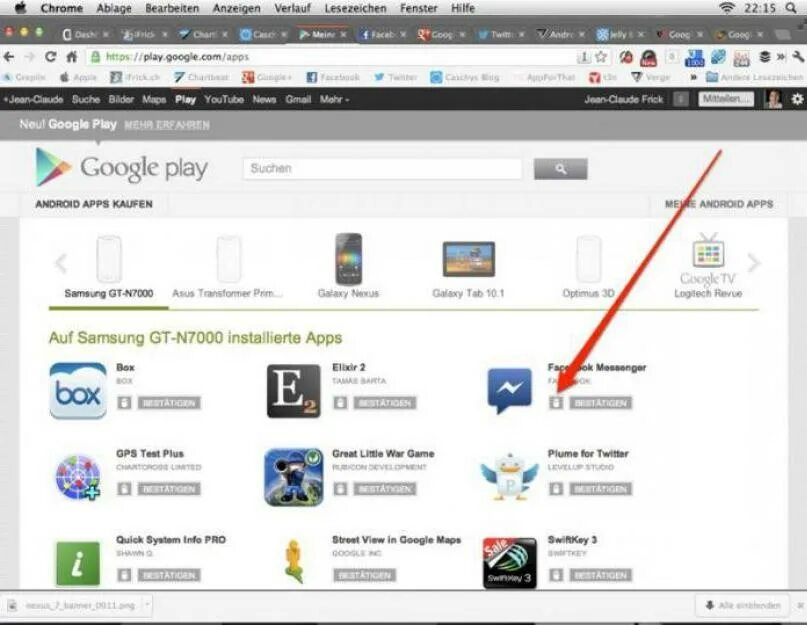
Task: Open the Box app icon
Action: pyautogui.click(x=78, y=391)
